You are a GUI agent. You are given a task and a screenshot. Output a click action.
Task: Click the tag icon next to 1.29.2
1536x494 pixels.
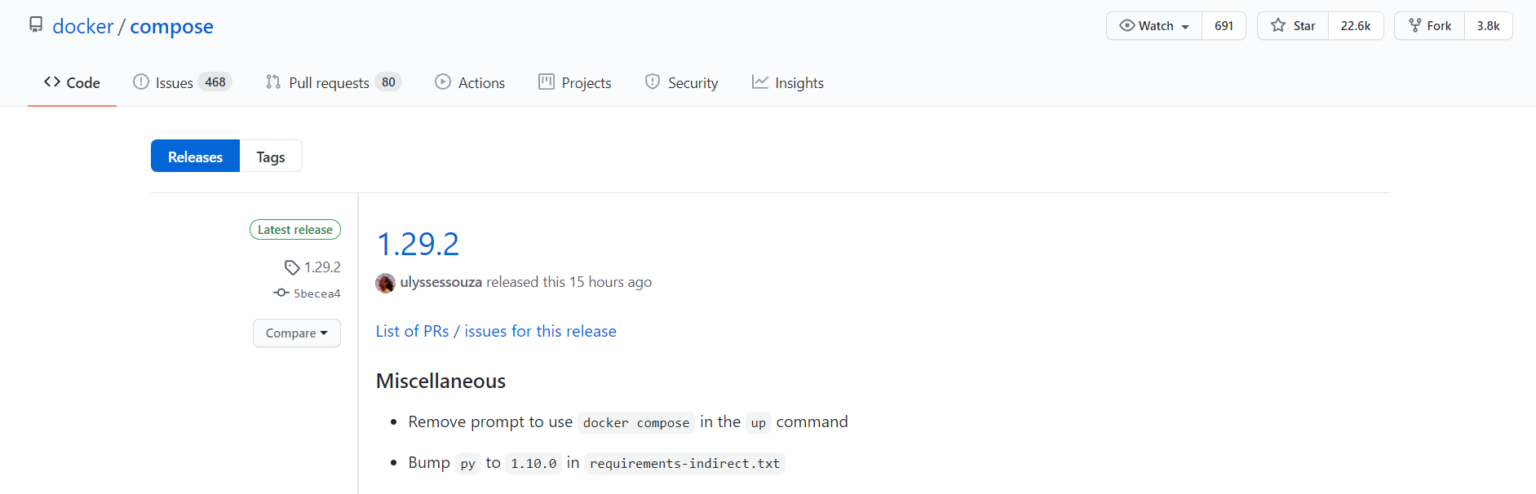(292, 267)
